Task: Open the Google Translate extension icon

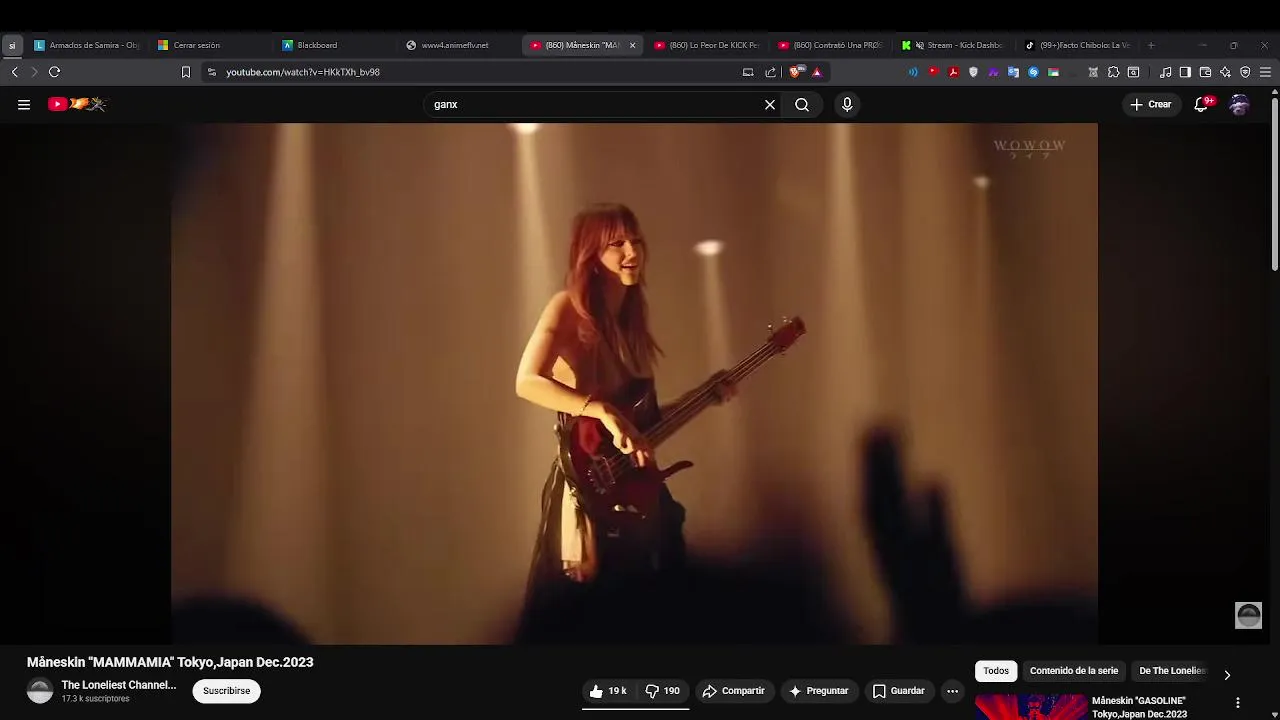Action: 1013,72
